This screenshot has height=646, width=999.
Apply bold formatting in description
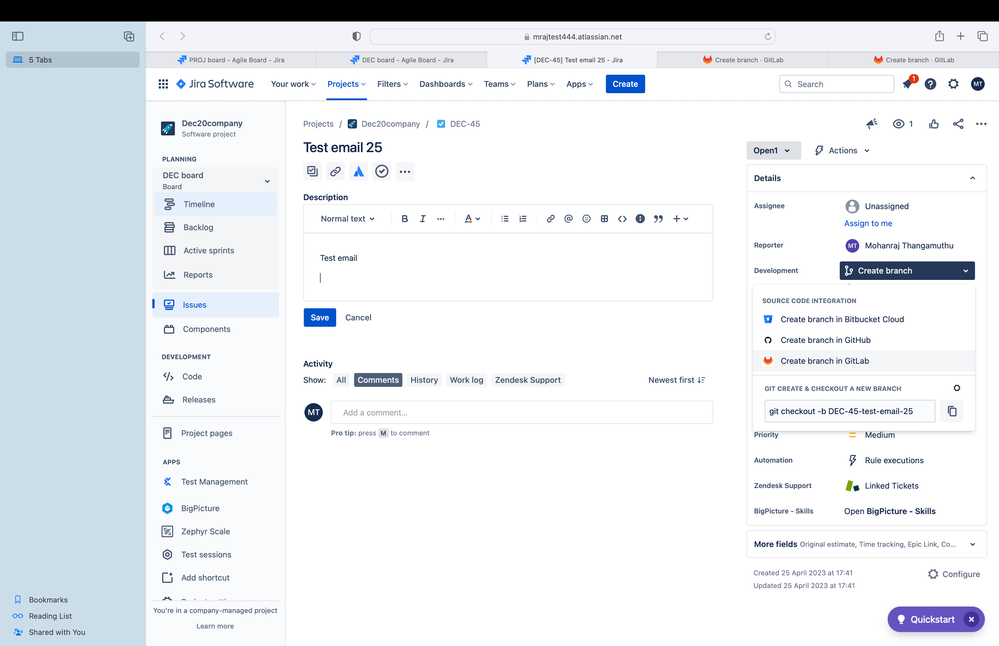click(405, 219)
